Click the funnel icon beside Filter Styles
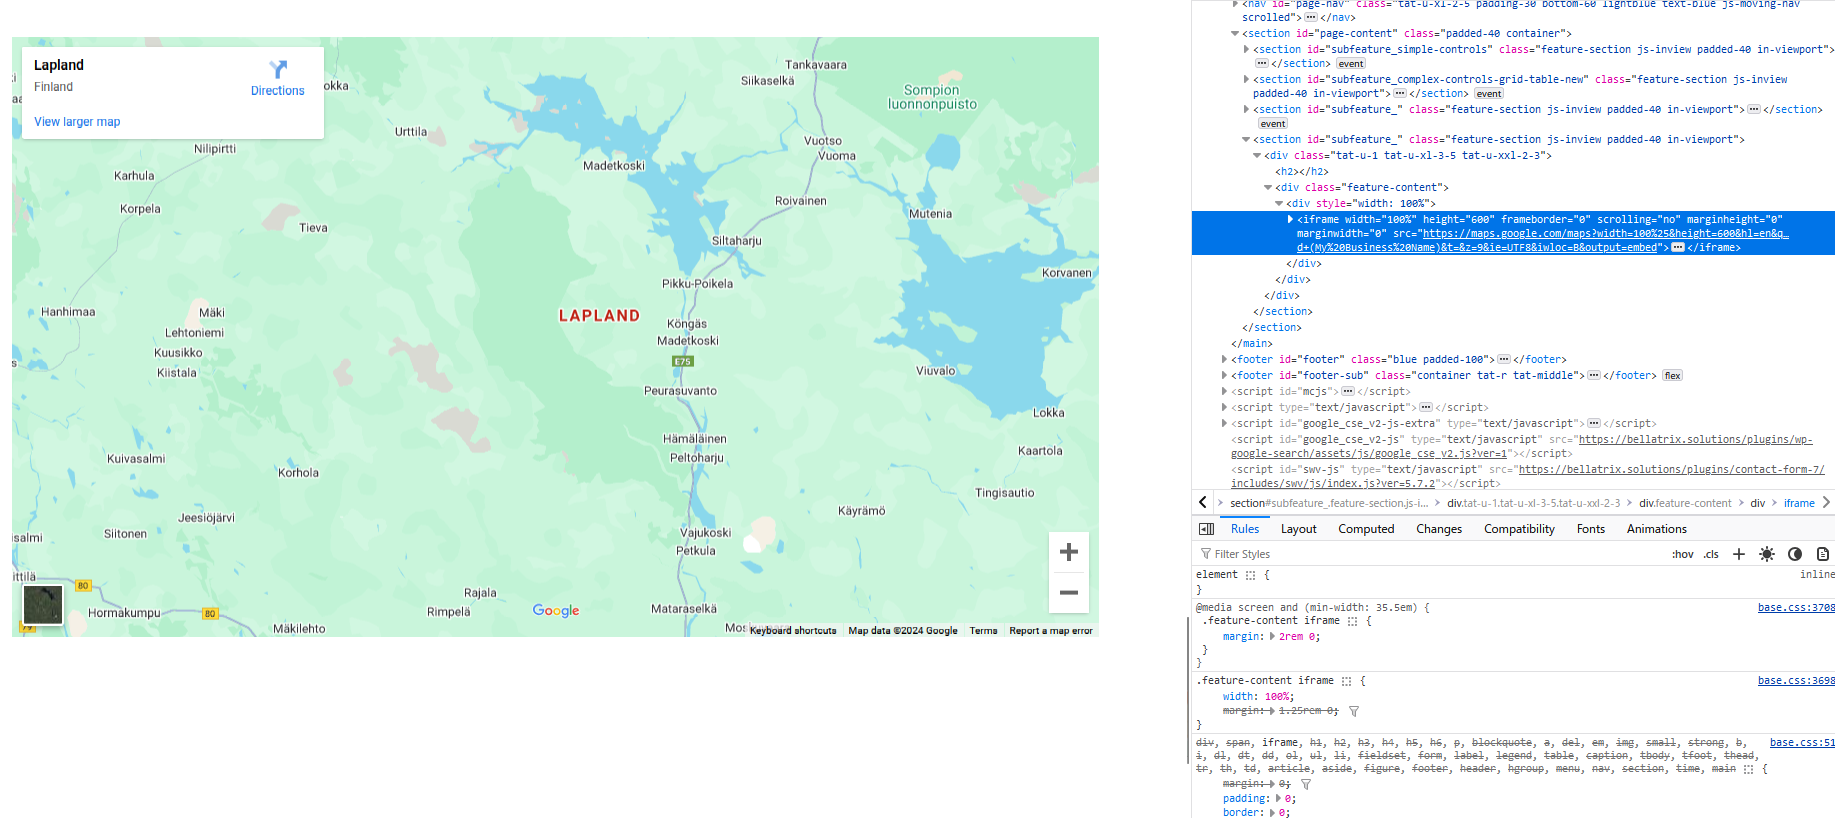This screenshot has height=818, width=1835. coord(1206,554)
